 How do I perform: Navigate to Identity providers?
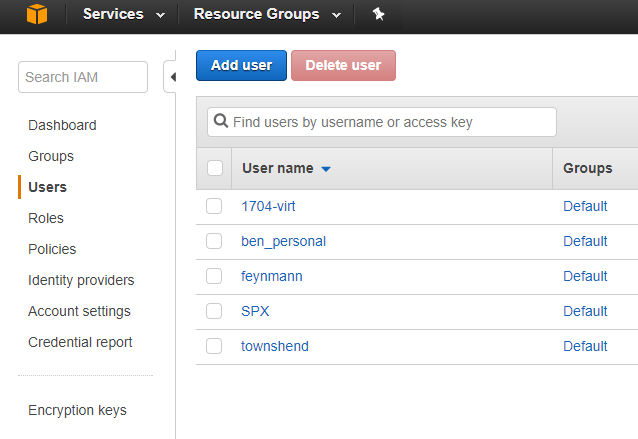[81, 280]
